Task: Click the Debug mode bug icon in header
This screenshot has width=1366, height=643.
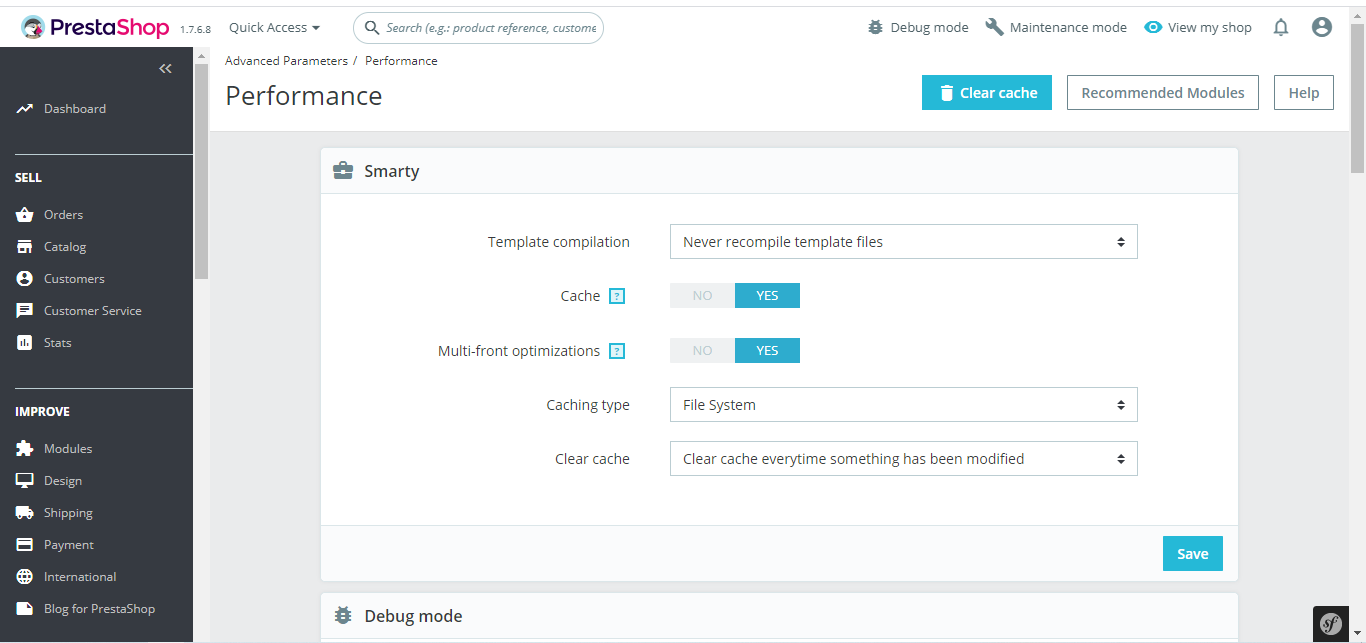Action: [876, 28]
